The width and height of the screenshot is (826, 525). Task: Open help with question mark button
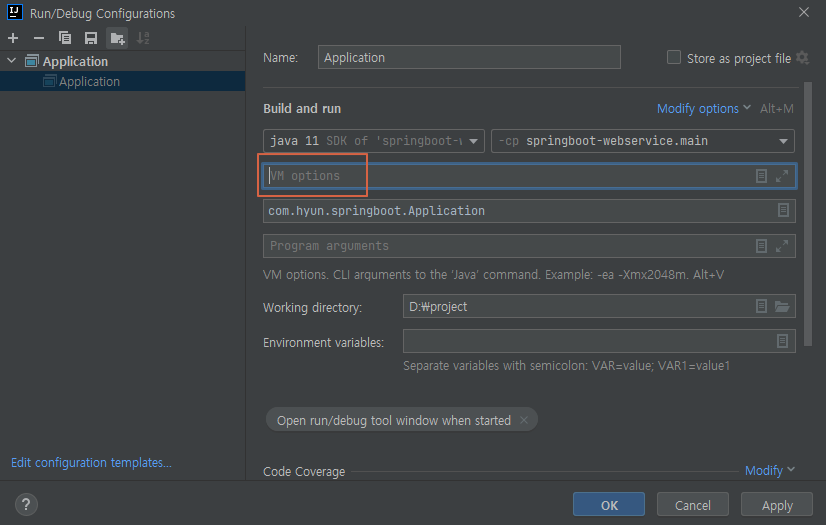coord(26,504)
